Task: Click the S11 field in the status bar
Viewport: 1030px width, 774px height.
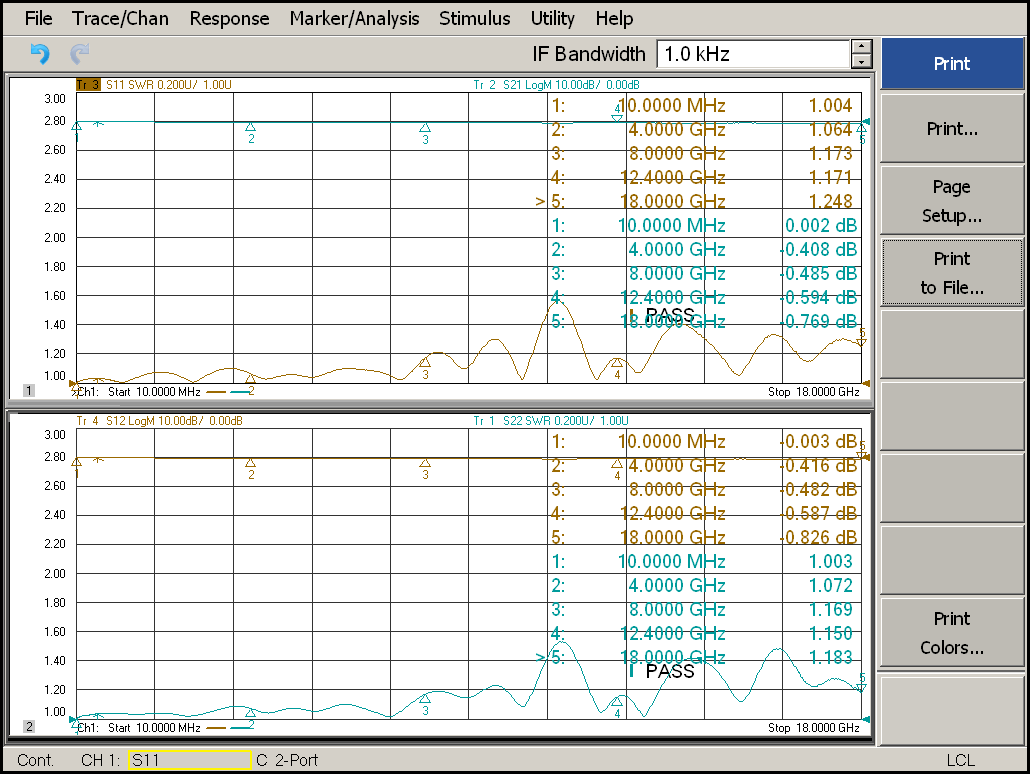Action: [x=188, y=760]
